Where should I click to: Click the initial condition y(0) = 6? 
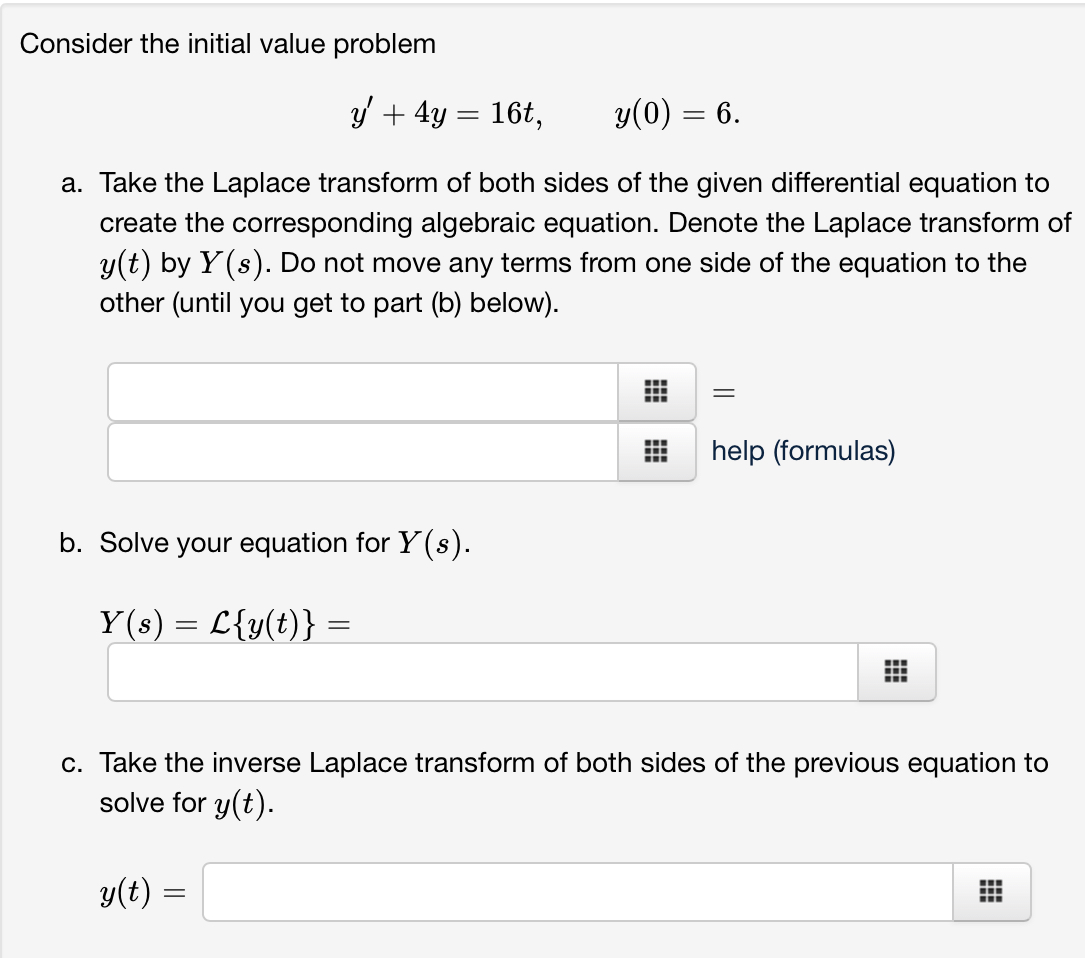(676, 114)
